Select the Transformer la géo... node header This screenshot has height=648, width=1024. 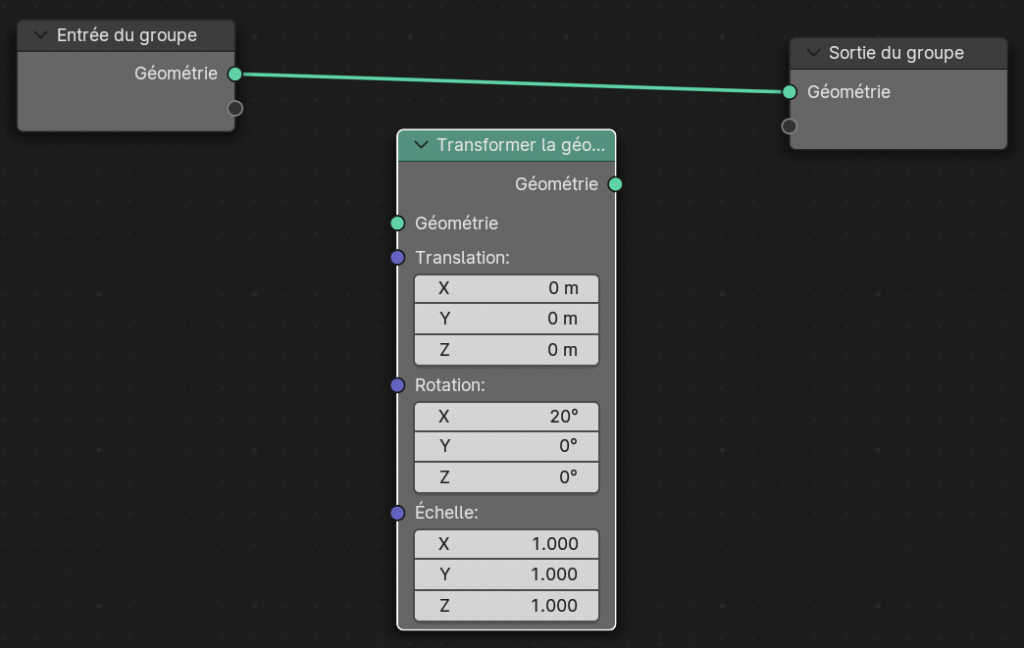tap(520, 145)
